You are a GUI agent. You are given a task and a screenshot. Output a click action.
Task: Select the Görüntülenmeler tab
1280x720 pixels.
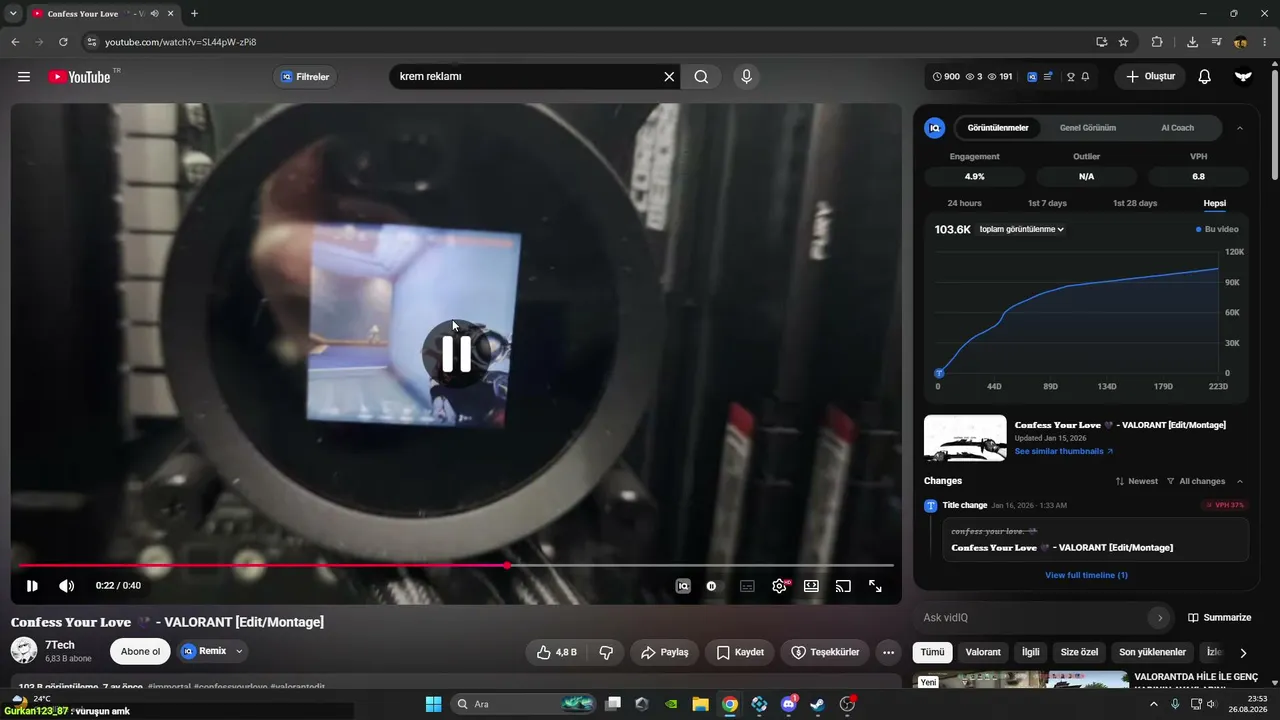tap(998, 128)
